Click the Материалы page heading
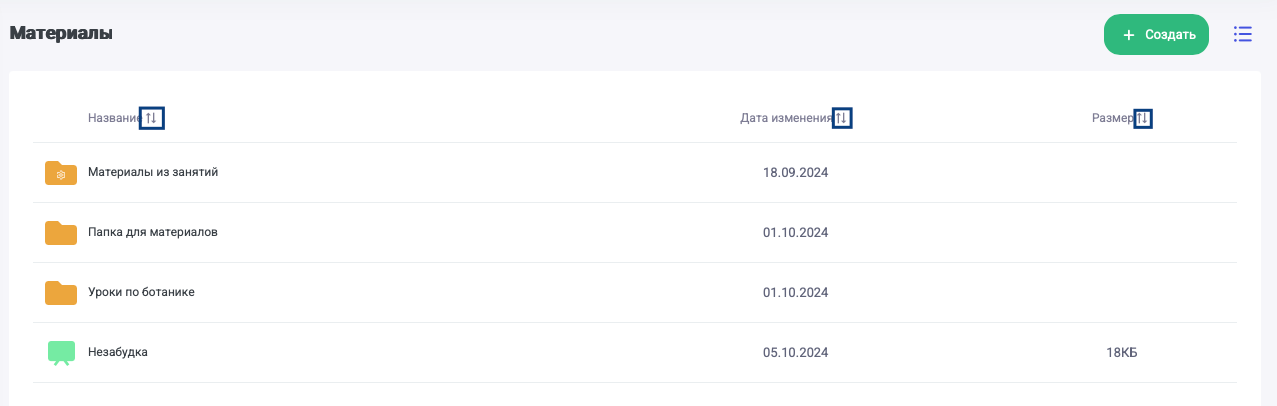1277x406 pixels. coord(61,33)
